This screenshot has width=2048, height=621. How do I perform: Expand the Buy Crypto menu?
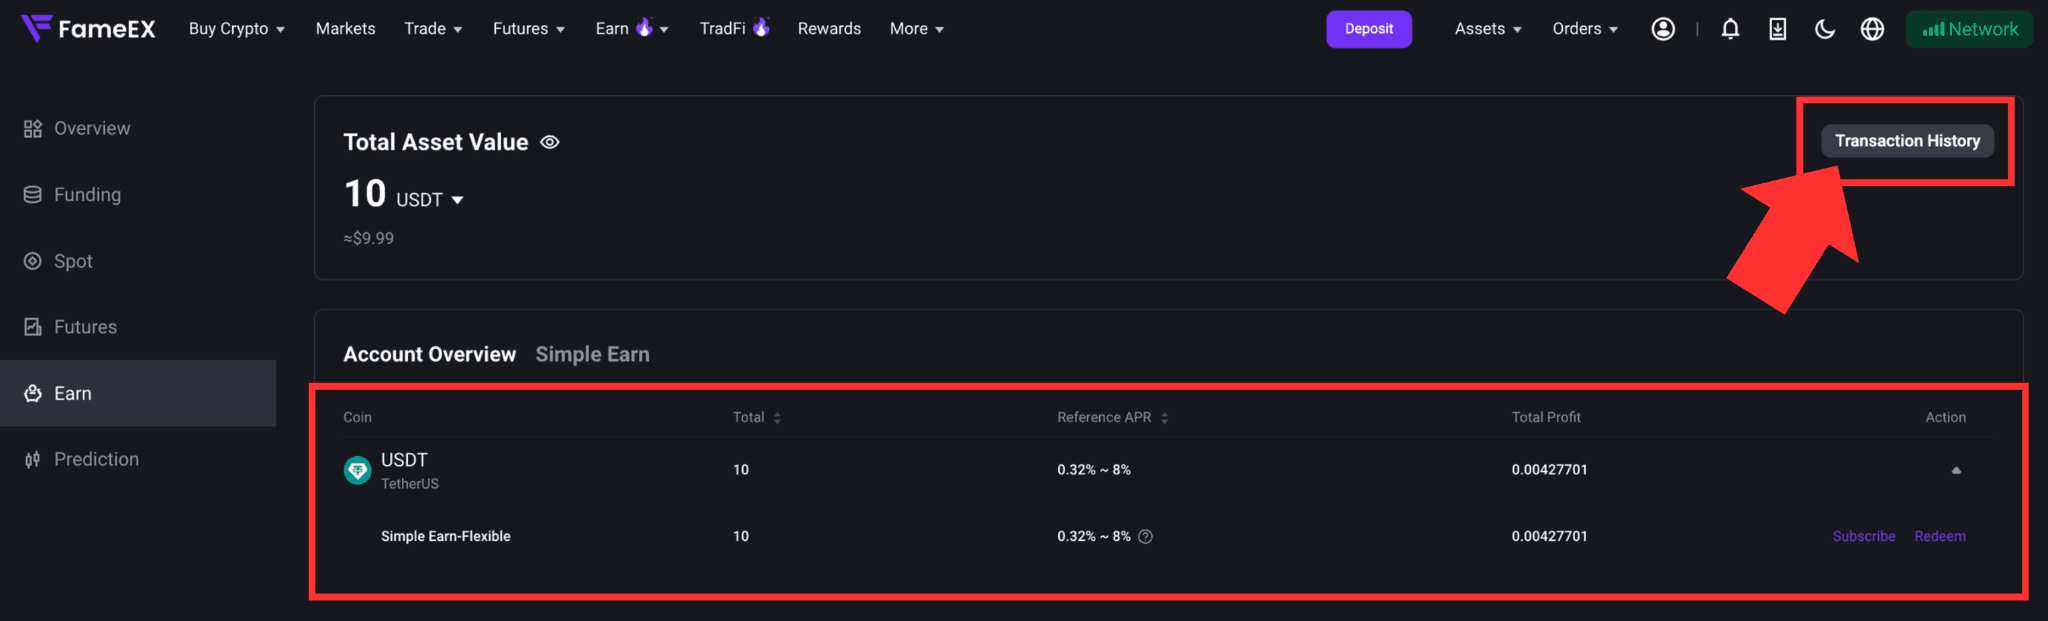[x=237, y=29]
